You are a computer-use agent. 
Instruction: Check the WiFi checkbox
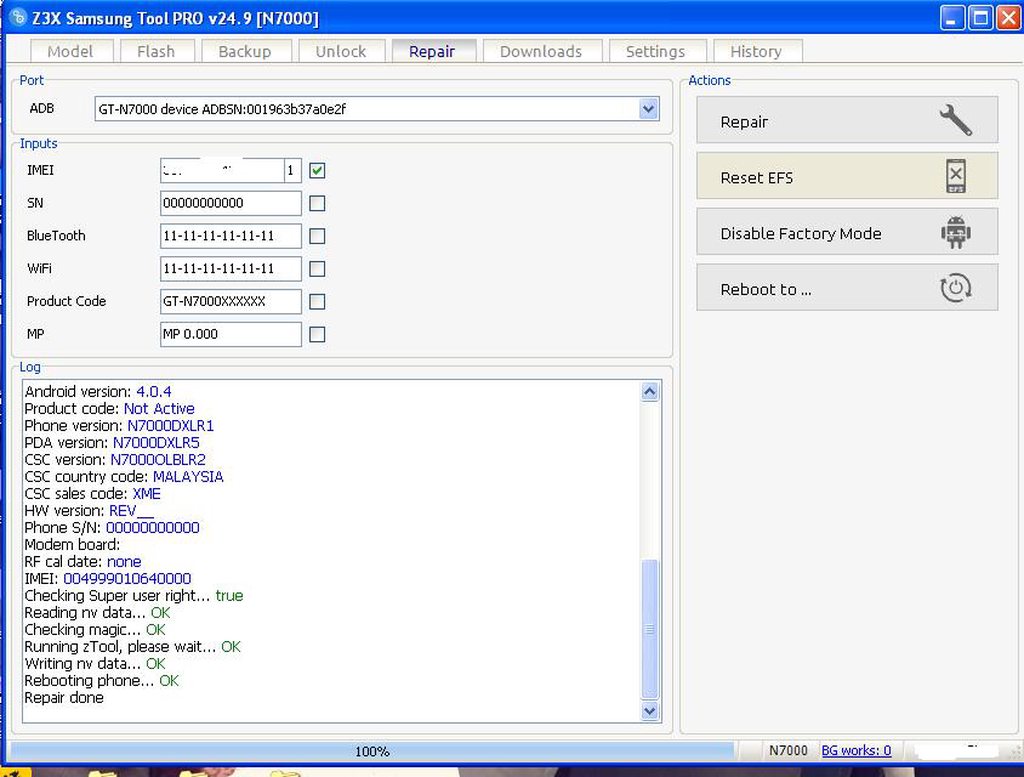point(317,268)
